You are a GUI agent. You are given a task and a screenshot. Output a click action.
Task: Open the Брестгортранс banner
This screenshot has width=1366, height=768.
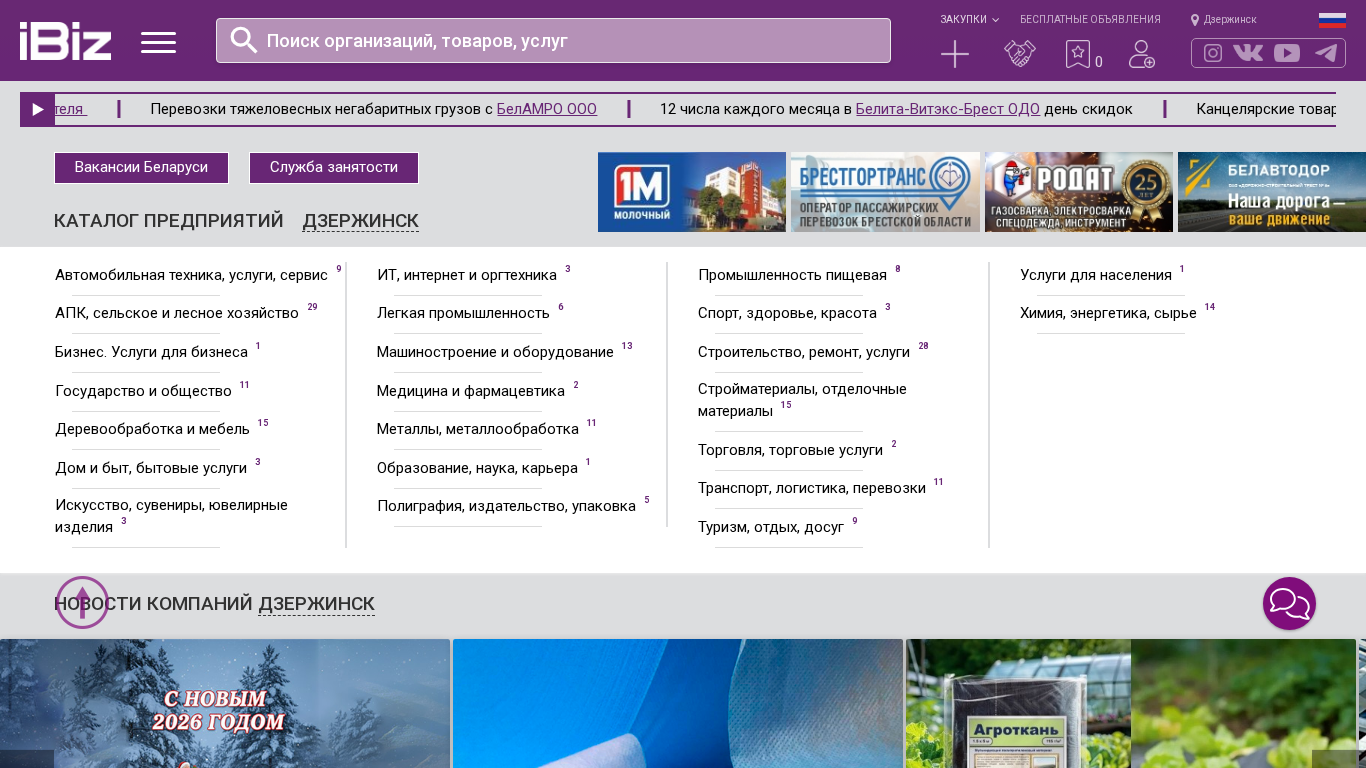pos(885,192)
